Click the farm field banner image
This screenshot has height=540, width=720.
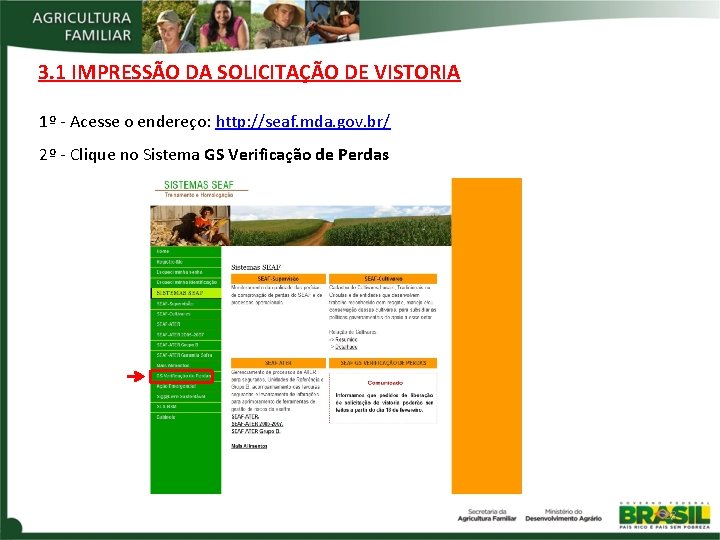340,225
